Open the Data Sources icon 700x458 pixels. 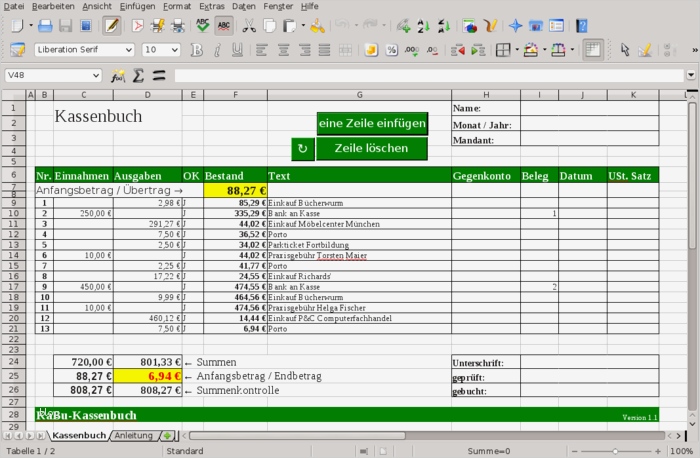tap(556, 26)
